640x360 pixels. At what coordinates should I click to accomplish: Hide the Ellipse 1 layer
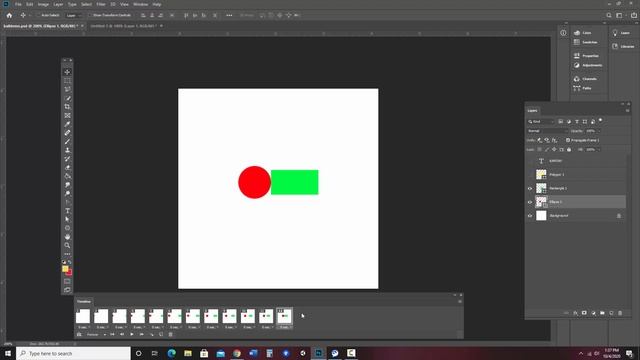530,202
